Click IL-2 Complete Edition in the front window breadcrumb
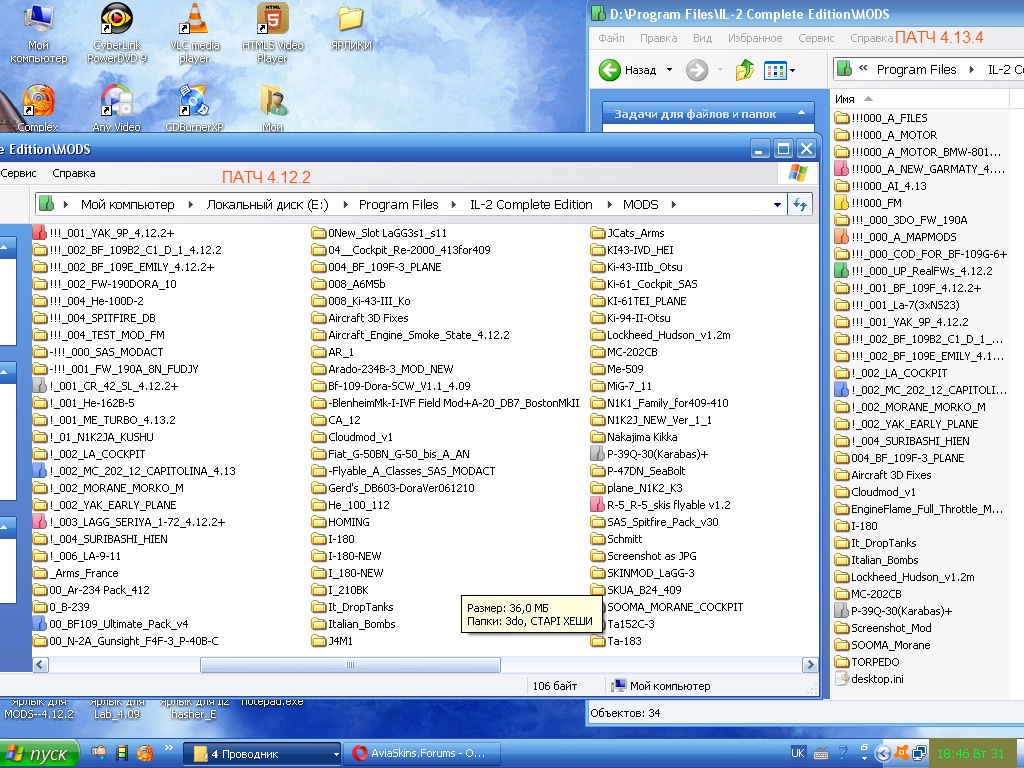 coord(531,204)
